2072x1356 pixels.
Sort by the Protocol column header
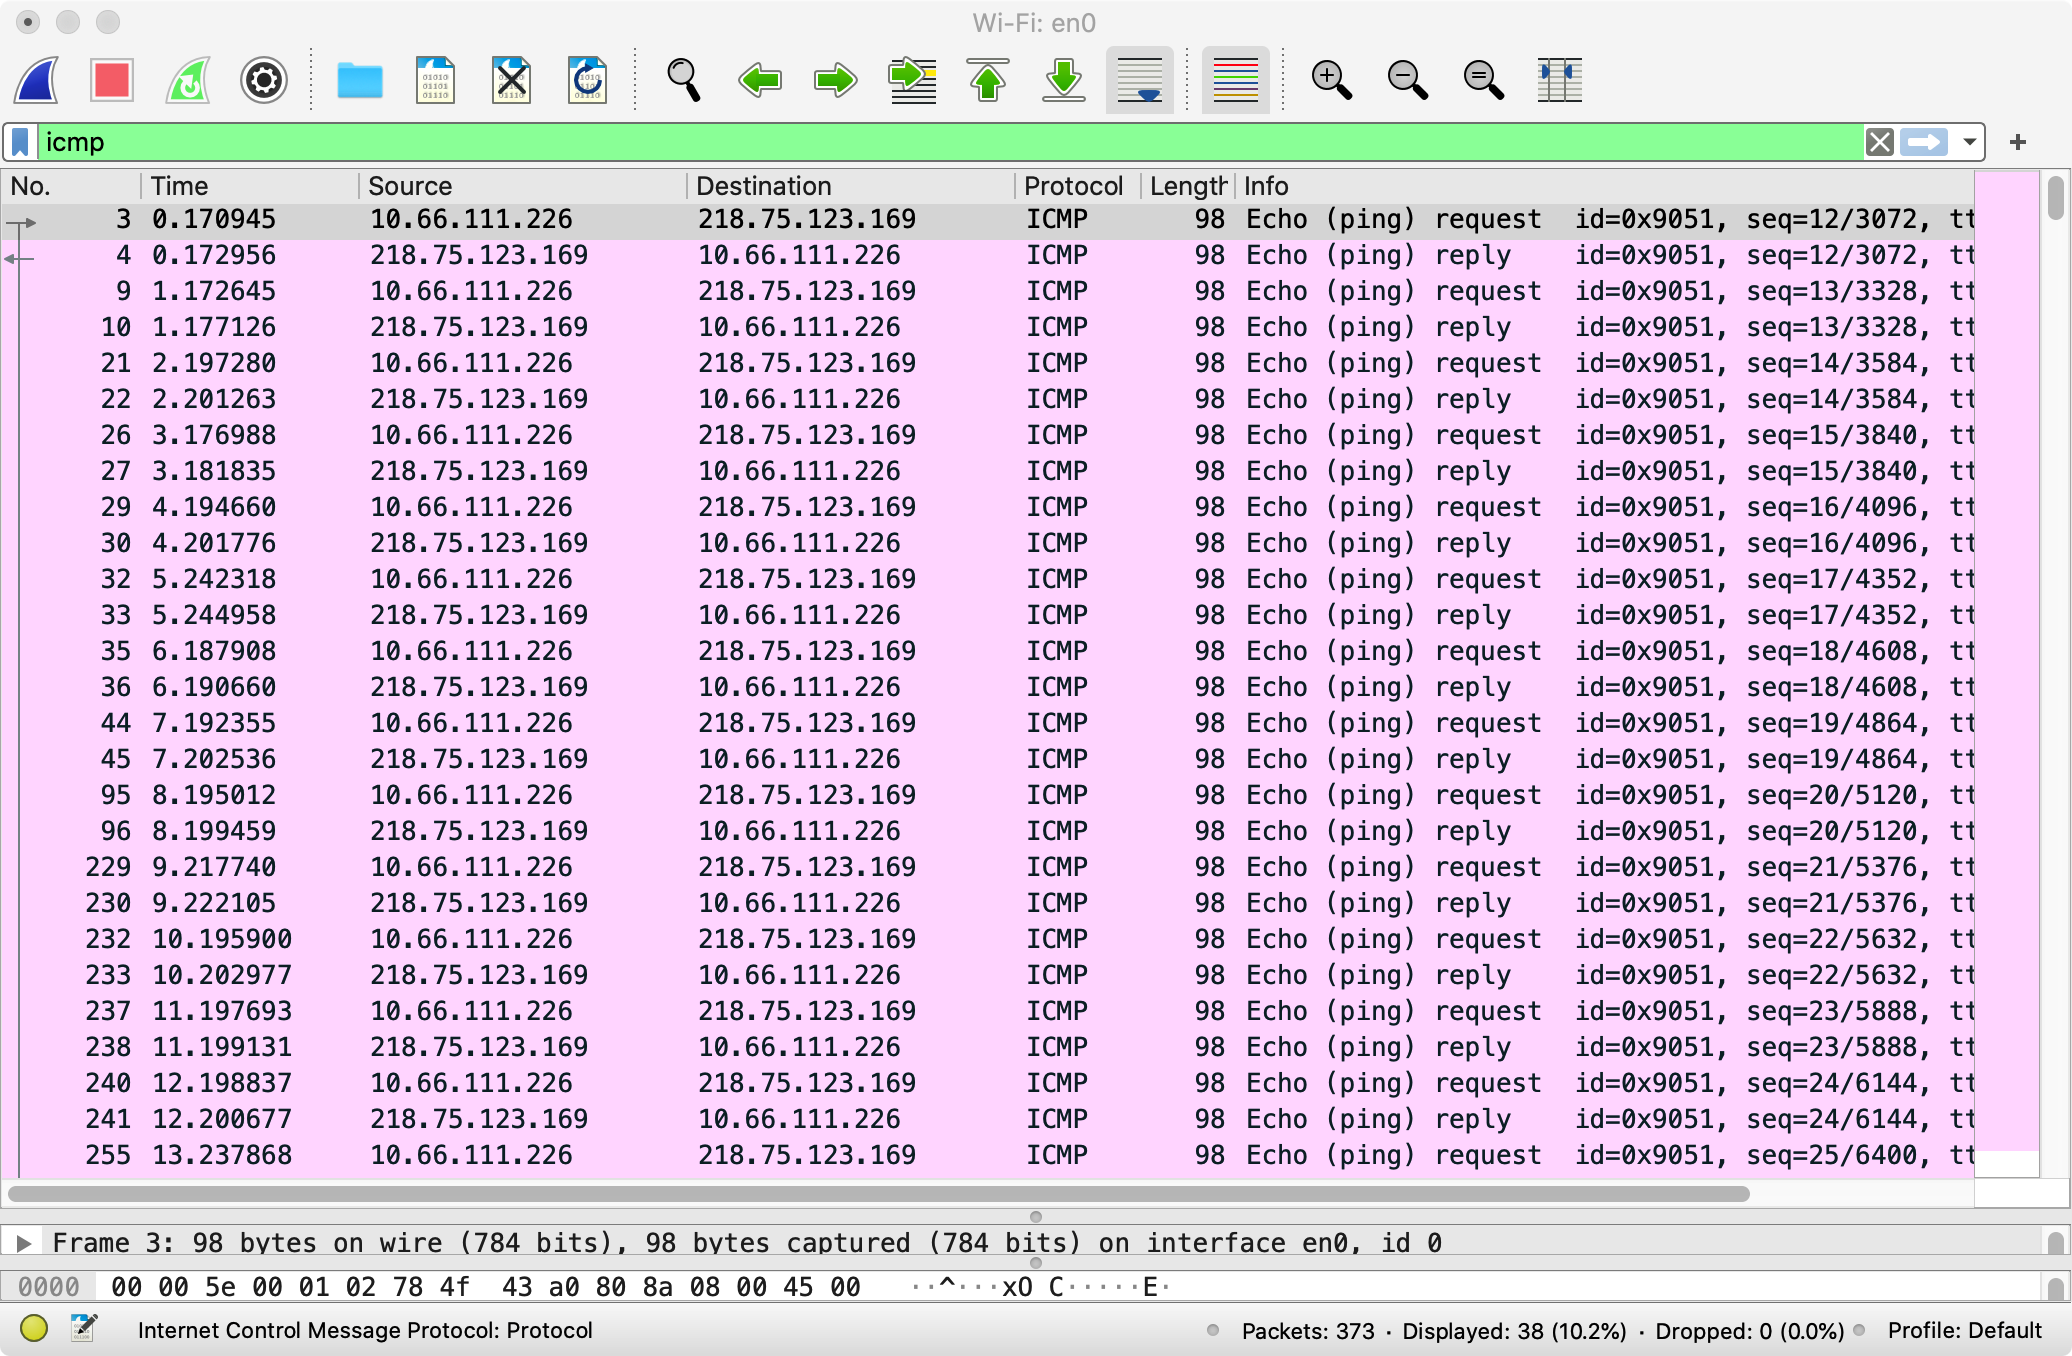coord(1073,186)
